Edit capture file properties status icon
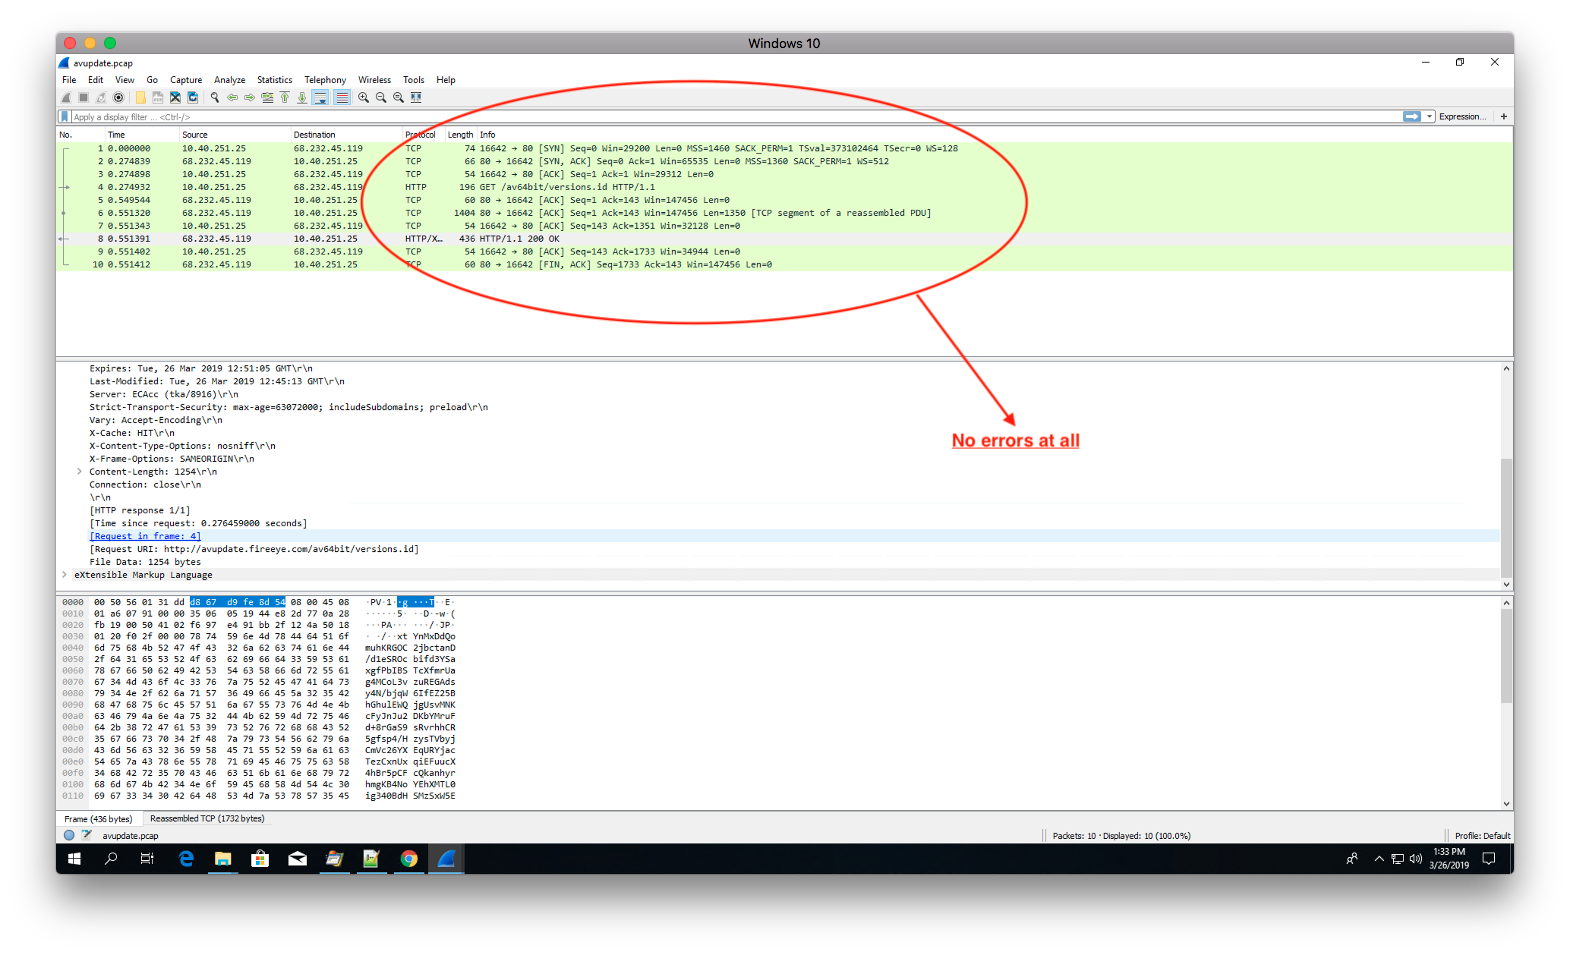Image resolution: width=1570 pixels, height=954 pixels. click(x=87, y=836)
